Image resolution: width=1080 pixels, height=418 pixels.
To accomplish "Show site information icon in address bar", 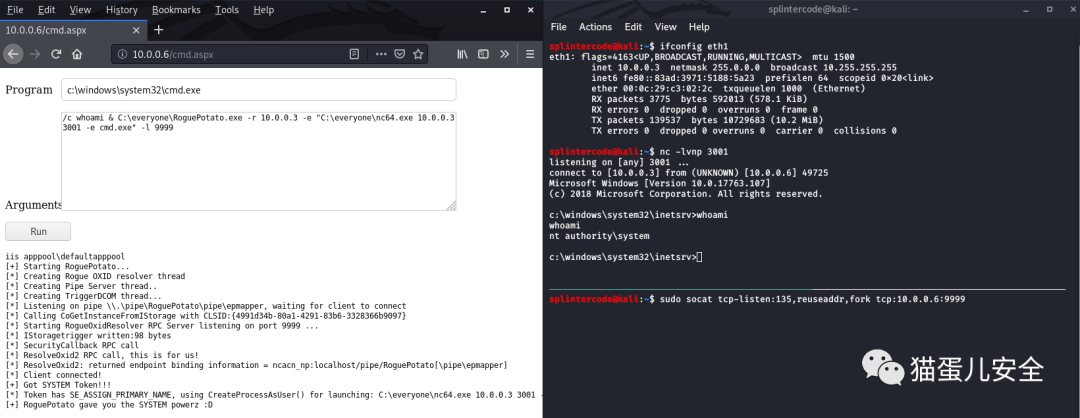I will tap(122, 54).
